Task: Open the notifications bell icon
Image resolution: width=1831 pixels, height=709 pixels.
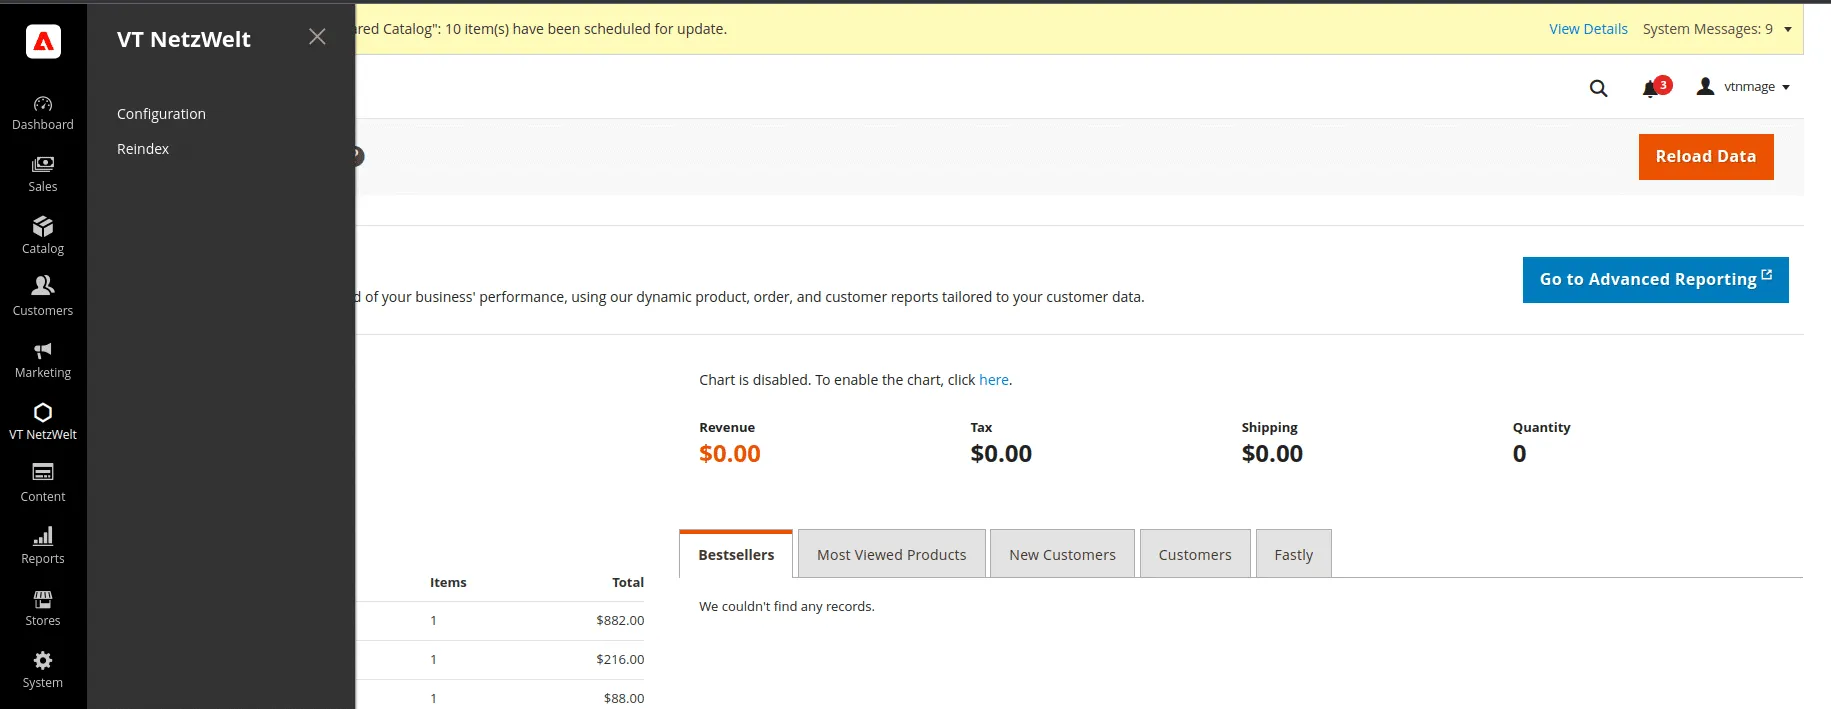Action: pyautogui.click(x=1651, y=88)
